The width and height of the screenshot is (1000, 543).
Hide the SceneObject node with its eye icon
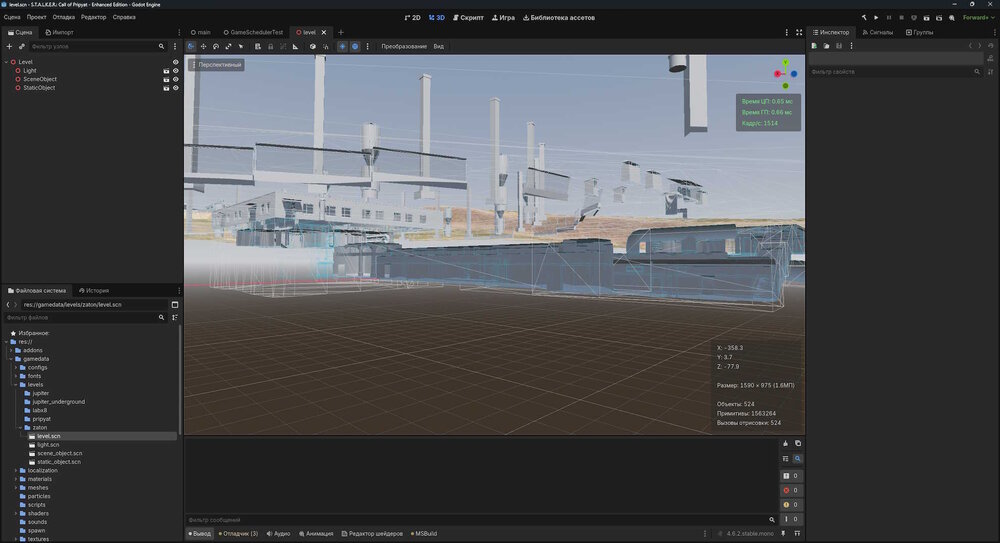click(x=175, y=79)
